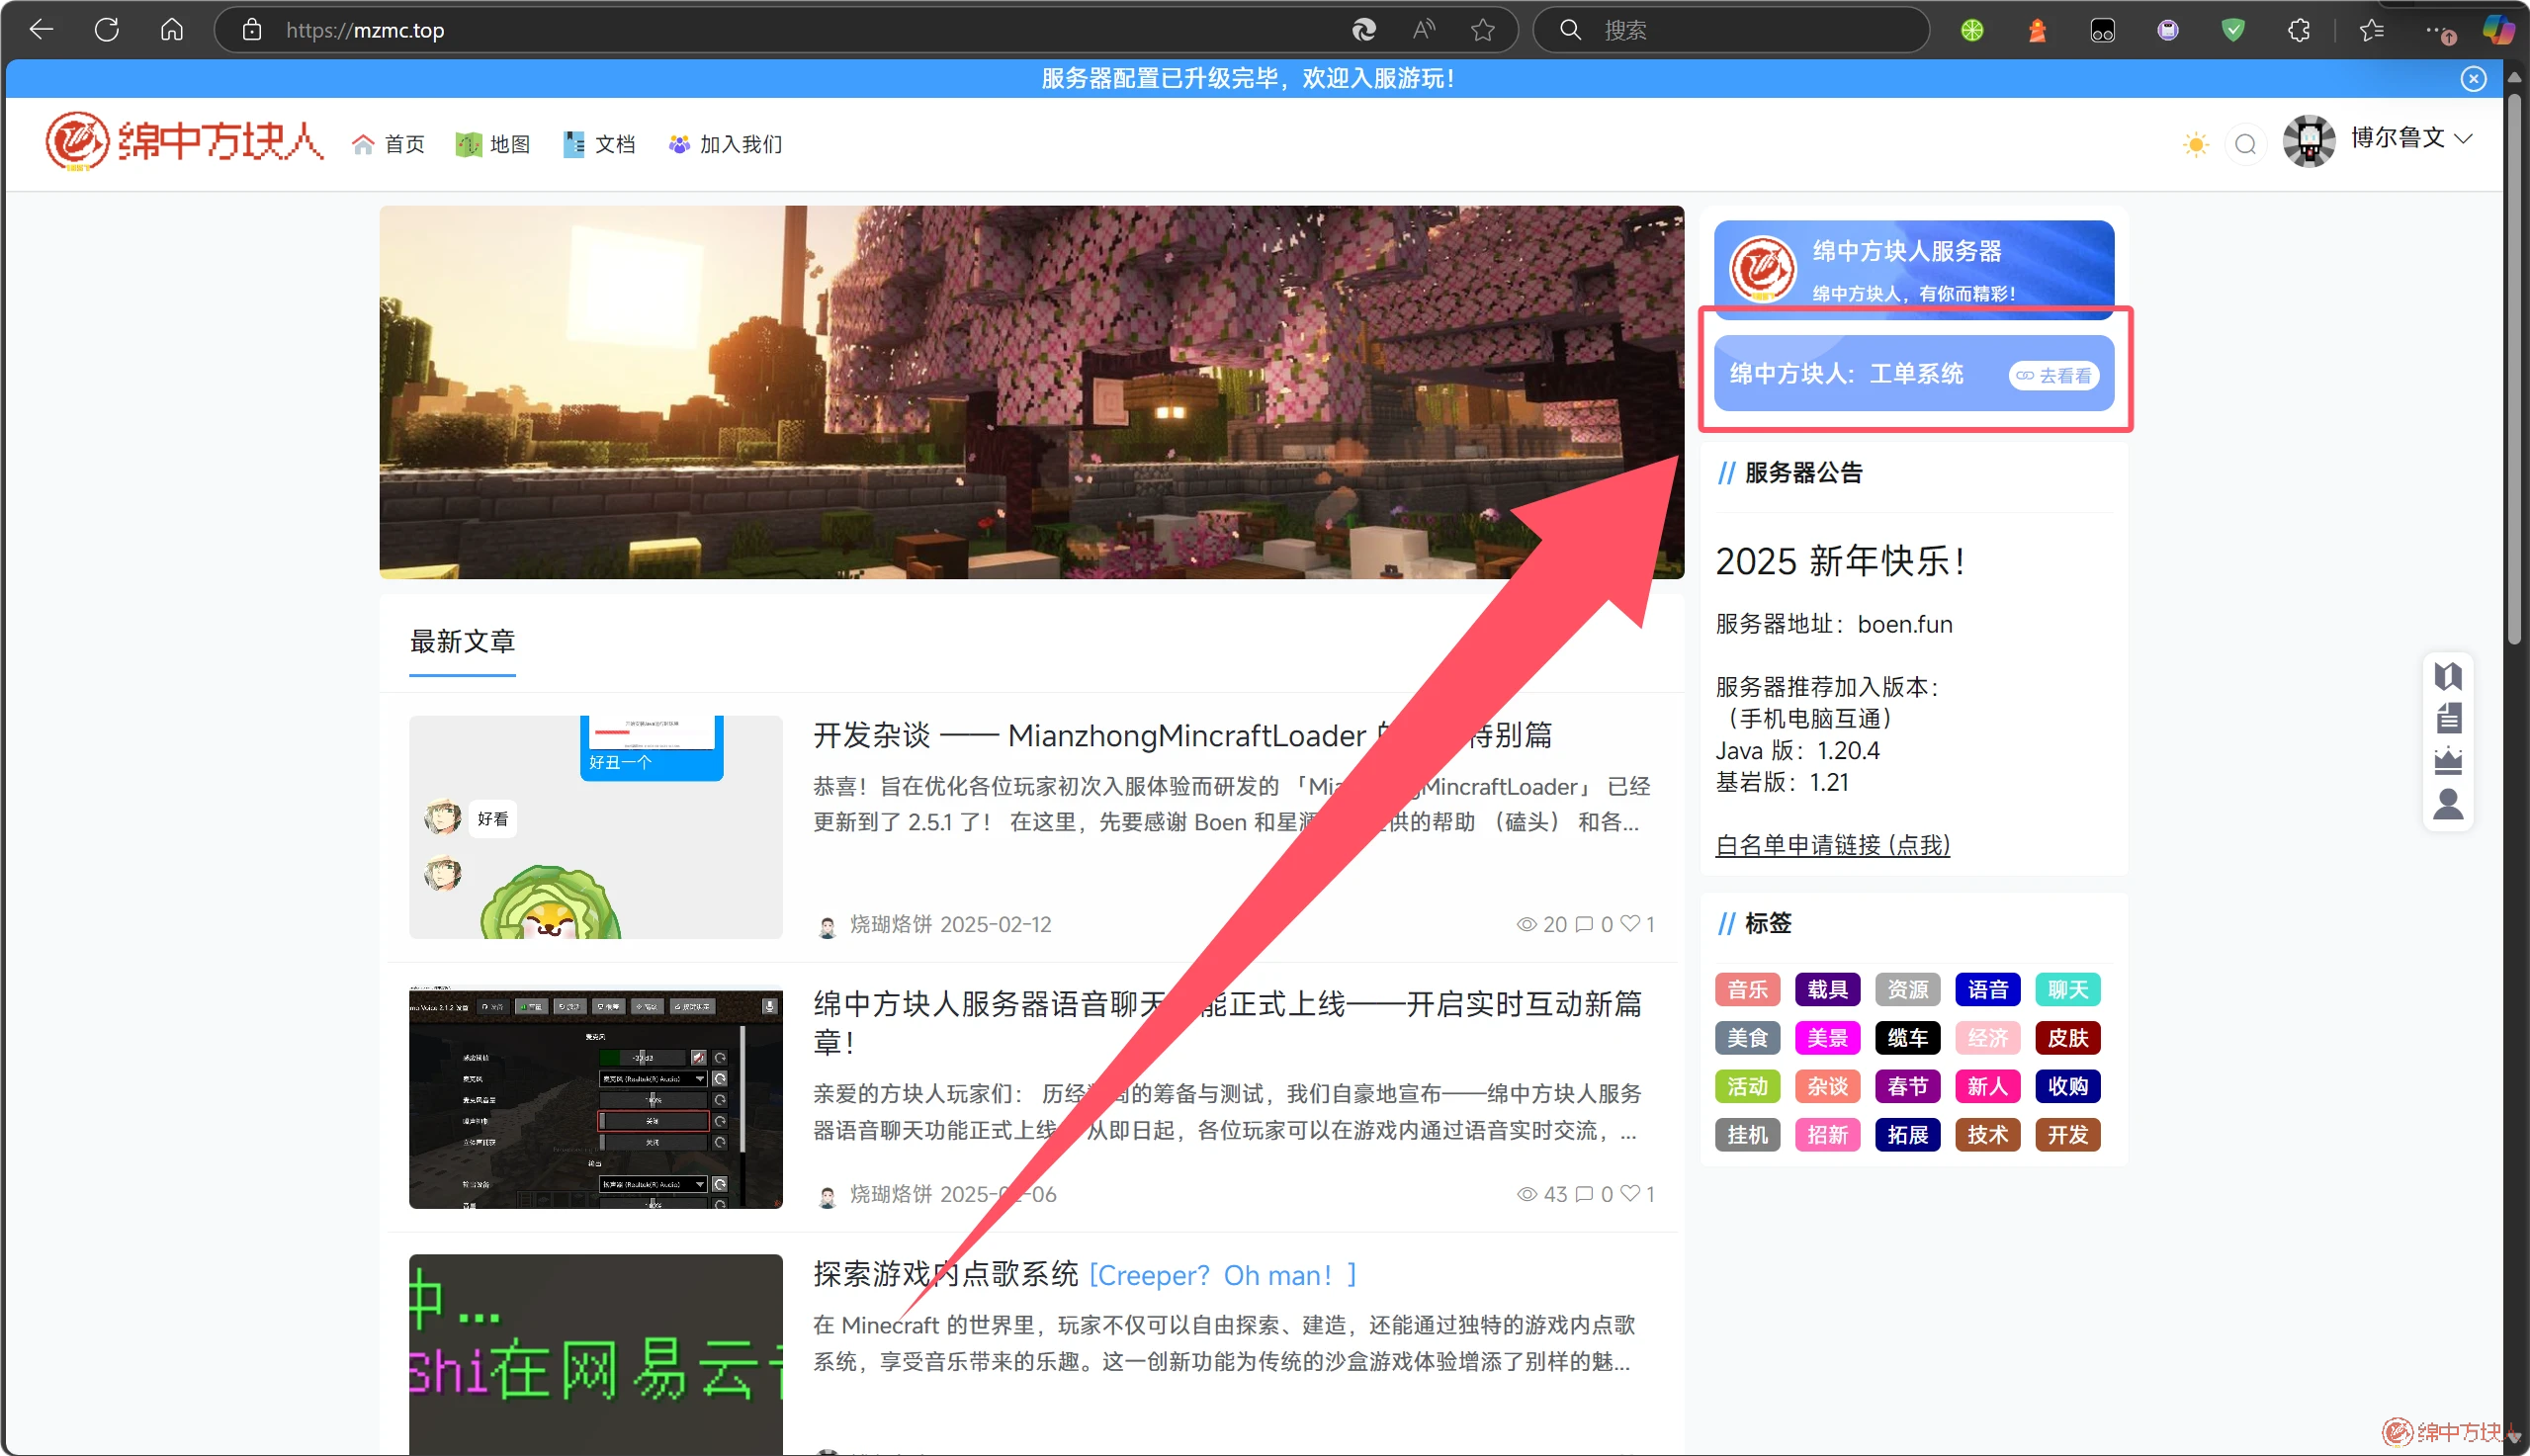Open the 文档 nav item
2530x1456 pixels.
(x=599, y=144)
